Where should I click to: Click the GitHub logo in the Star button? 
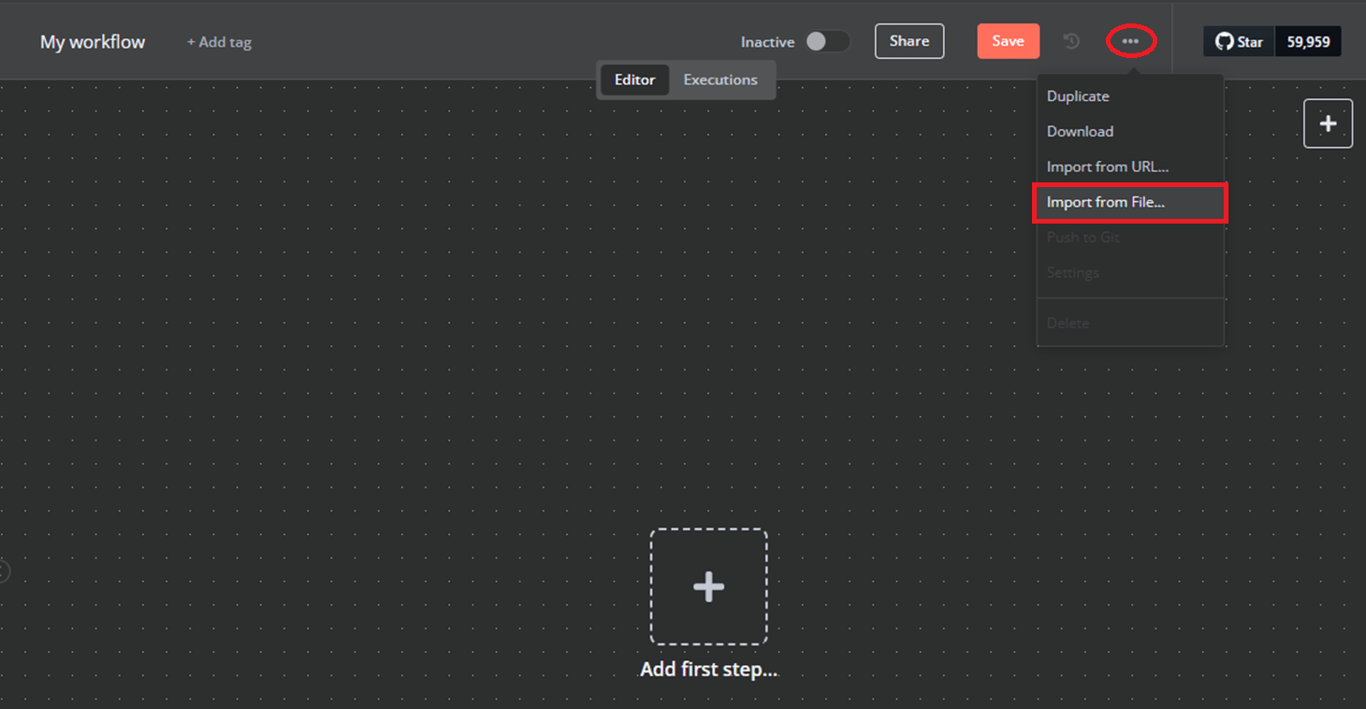[1223, 41]
